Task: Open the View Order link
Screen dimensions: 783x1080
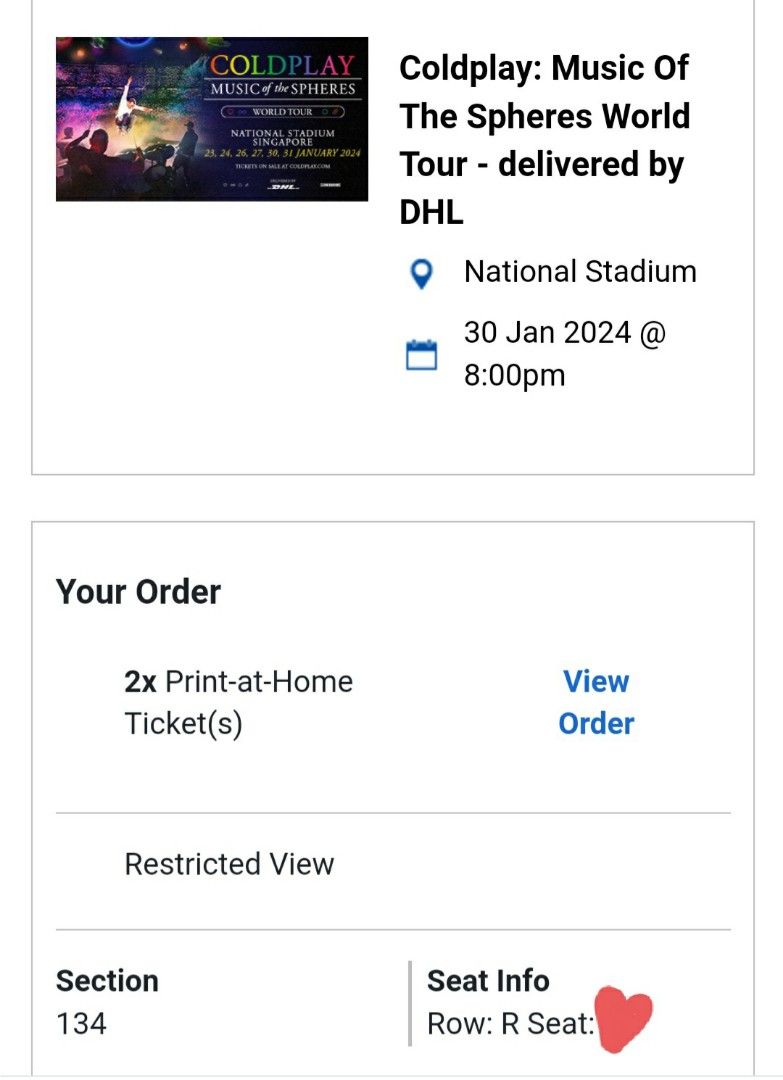Action: click(596, 702)
